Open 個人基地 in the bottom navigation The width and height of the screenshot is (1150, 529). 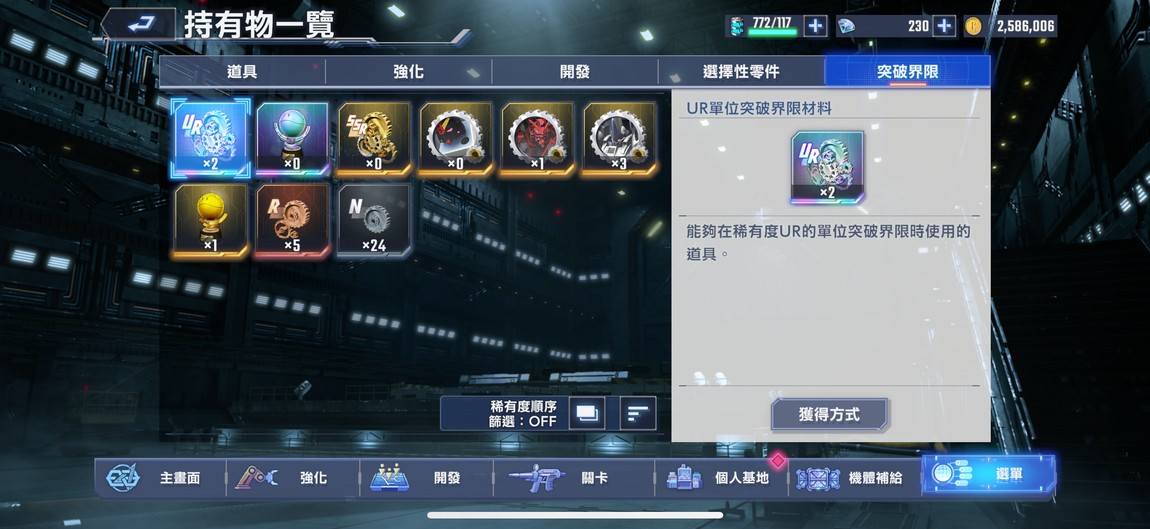720,478
